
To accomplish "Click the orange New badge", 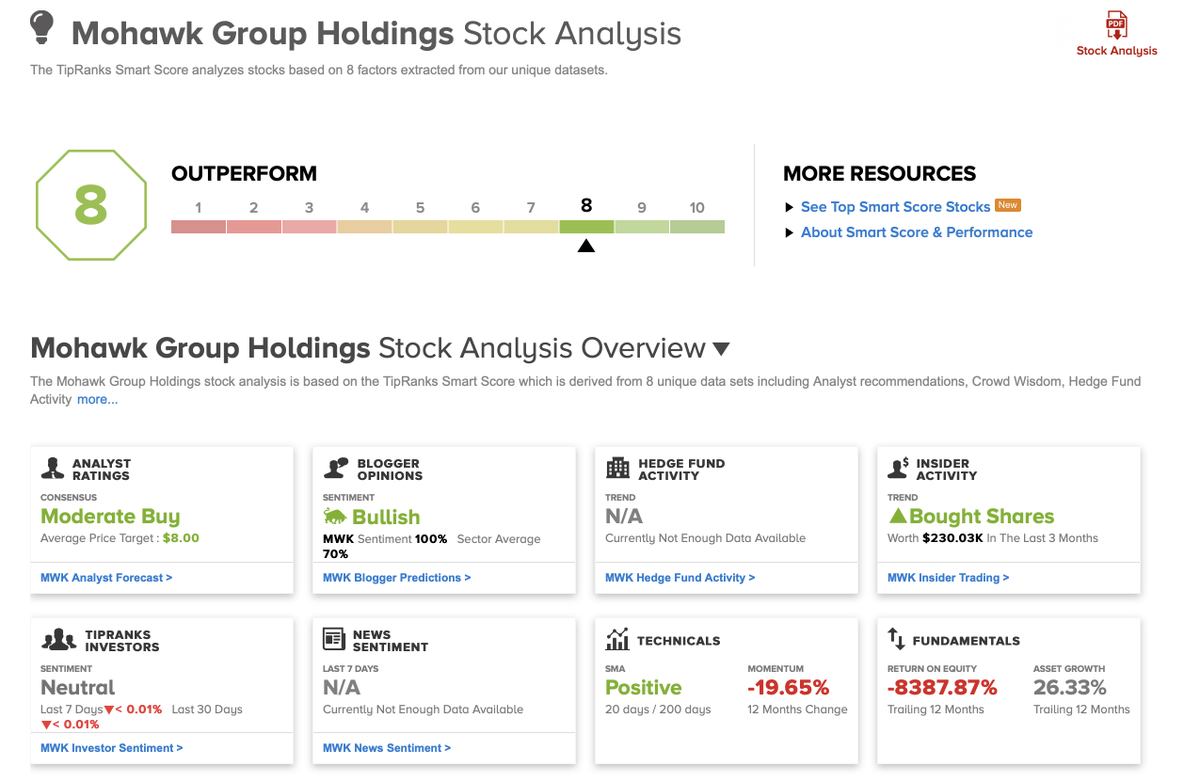I will tap(1008, 205).
